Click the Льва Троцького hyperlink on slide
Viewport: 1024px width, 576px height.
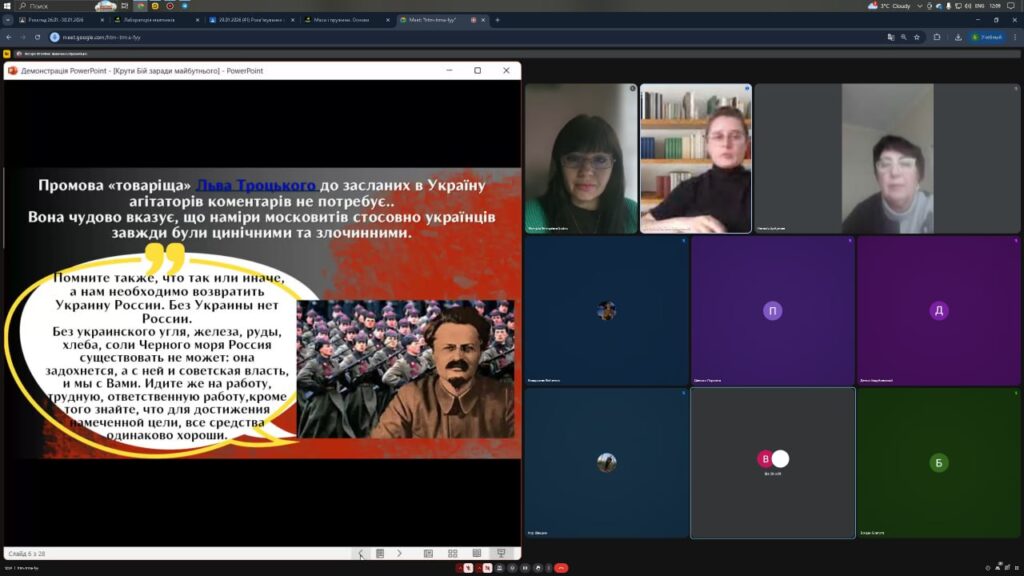point(256,185)
